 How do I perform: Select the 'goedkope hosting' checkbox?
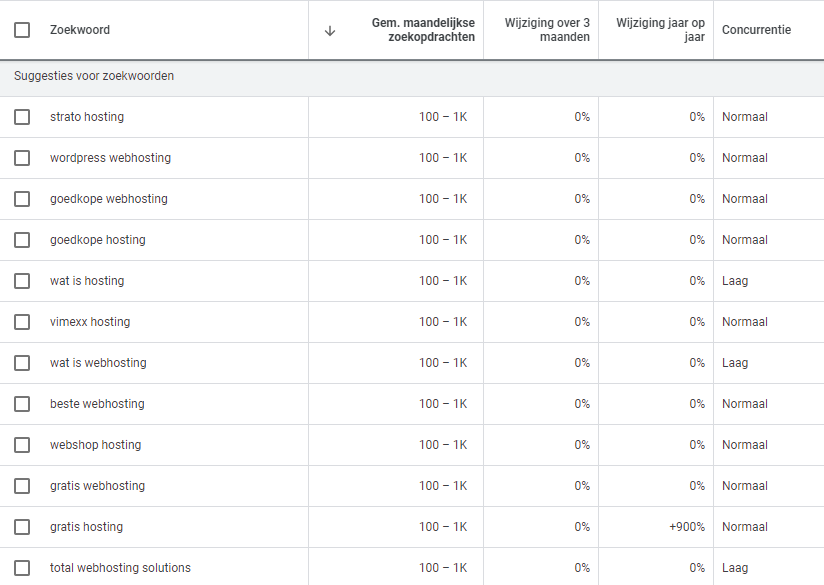[x=22, y=240]
